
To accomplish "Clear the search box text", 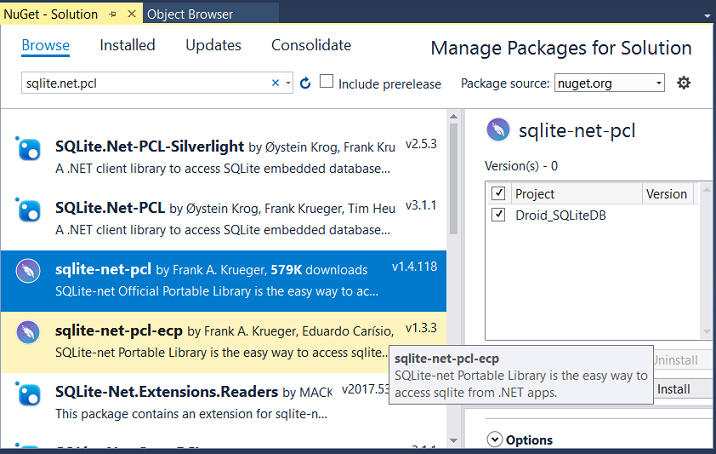I will click(x=275, y=83).
